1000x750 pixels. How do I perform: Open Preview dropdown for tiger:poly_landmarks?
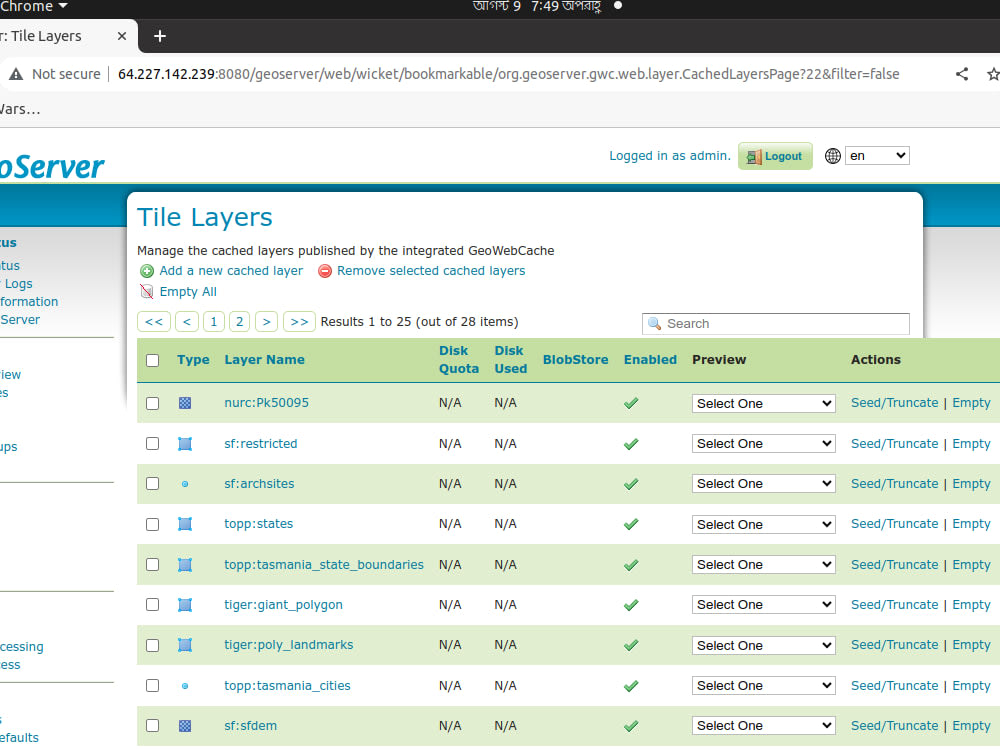coord(763,645)
